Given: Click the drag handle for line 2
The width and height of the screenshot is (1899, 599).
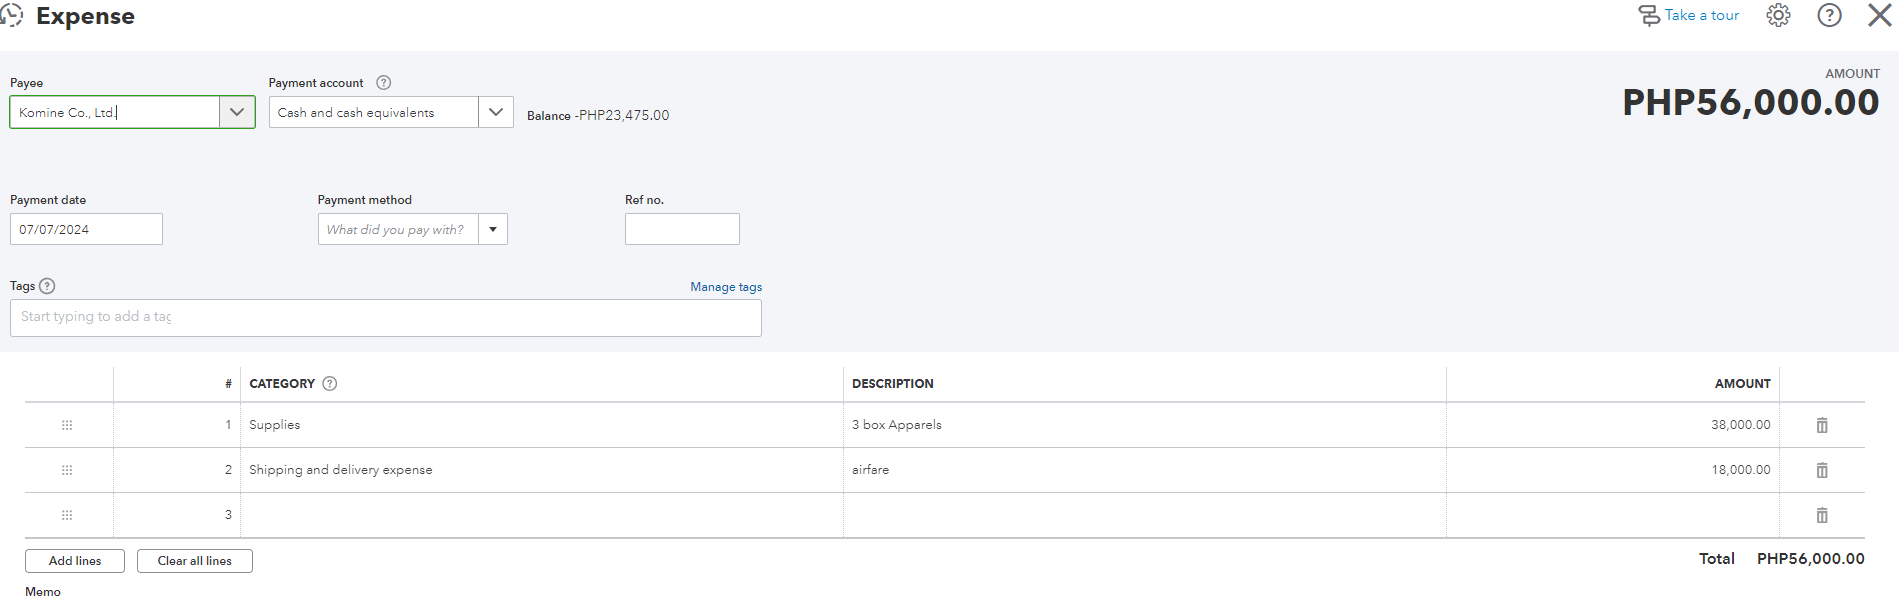Looking at the screenshot, I should 67,470.
